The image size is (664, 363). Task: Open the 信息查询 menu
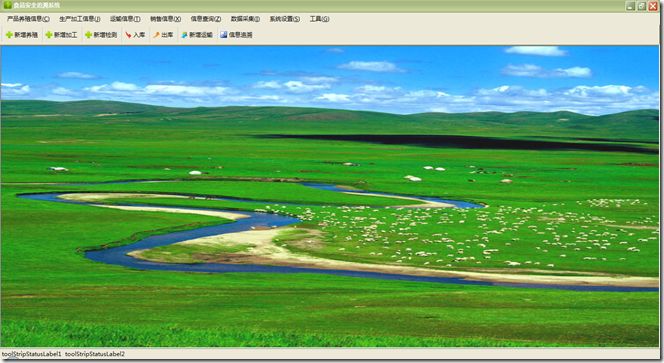205,19
